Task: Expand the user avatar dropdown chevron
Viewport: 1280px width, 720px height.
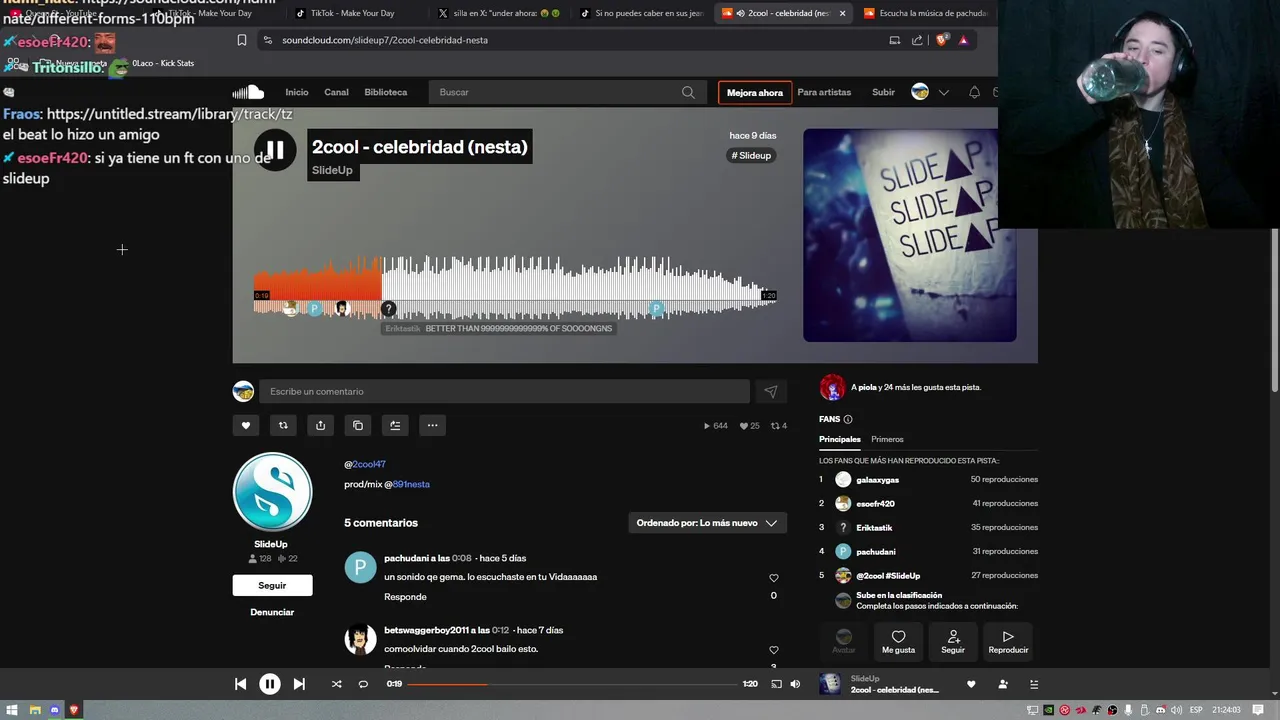Action: [943, 92]
